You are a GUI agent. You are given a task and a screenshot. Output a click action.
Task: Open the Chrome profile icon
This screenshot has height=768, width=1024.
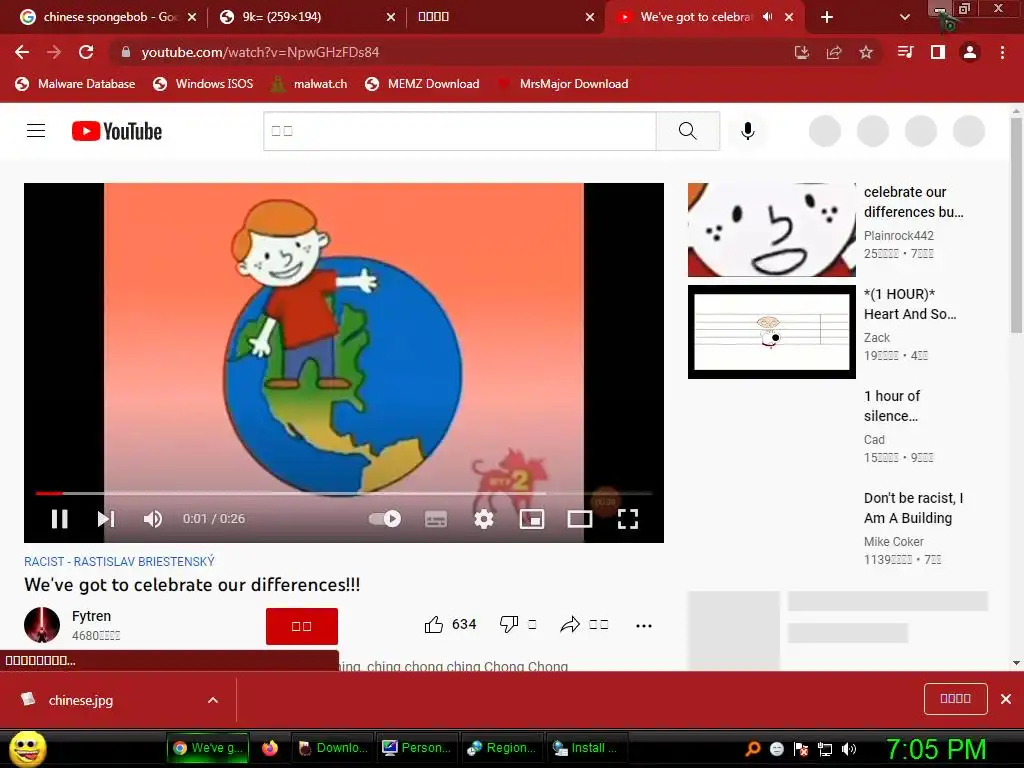pos(970,52)
